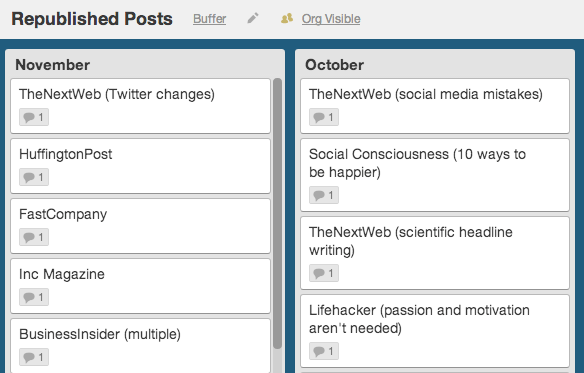The image size is (584, 373).
Task: Click the Org Visible visibility link
Action: tap(331, 19)
